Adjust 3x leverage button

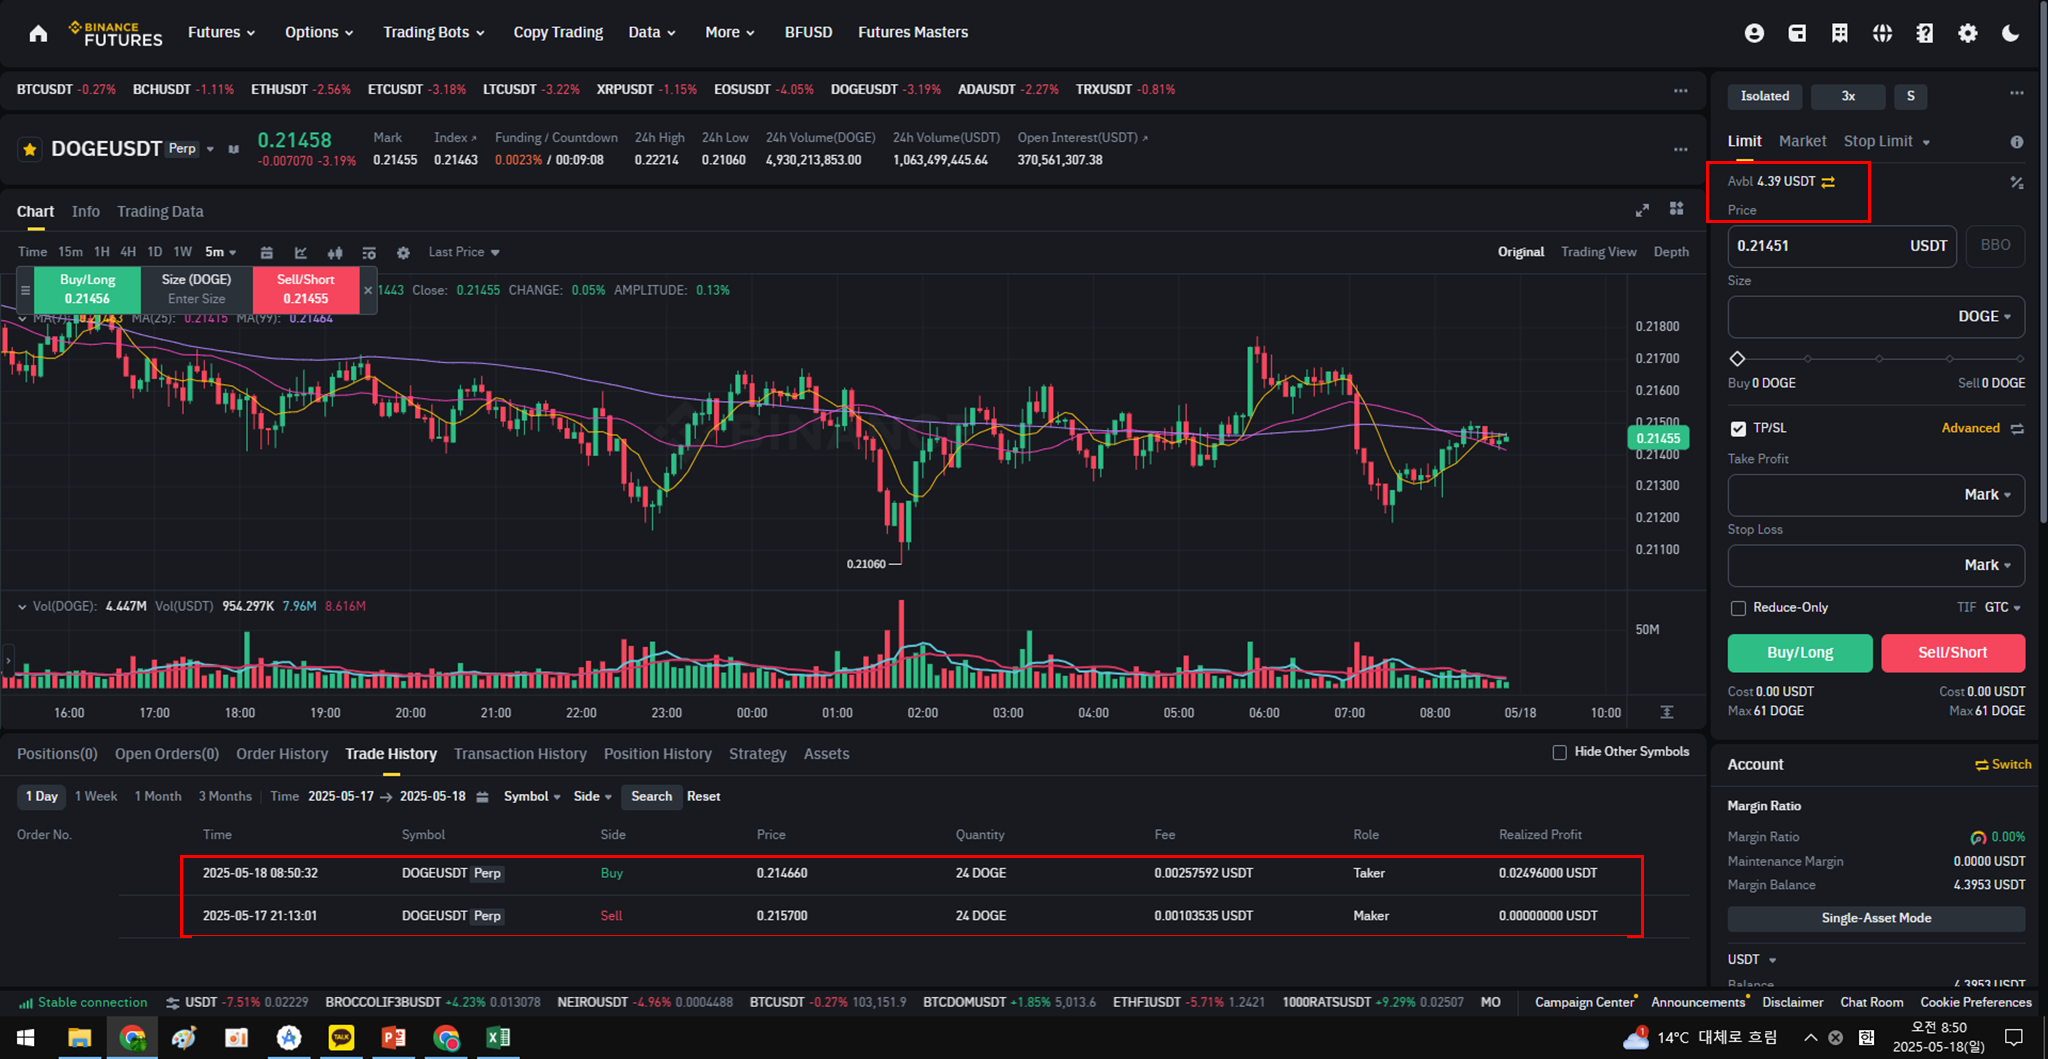coord(1848,96)
